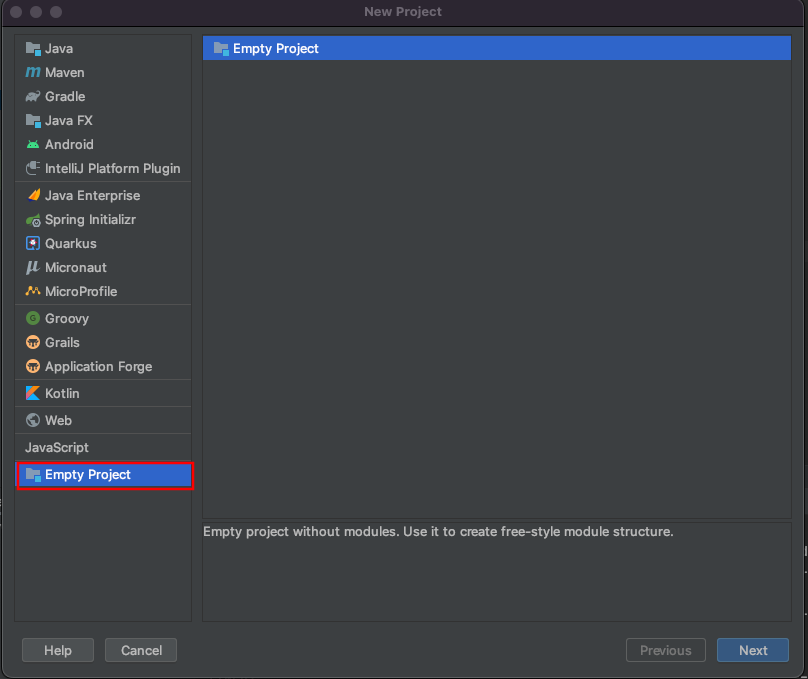
Task: Click the MicroProfile wave icon
Action: pos(33,291)
